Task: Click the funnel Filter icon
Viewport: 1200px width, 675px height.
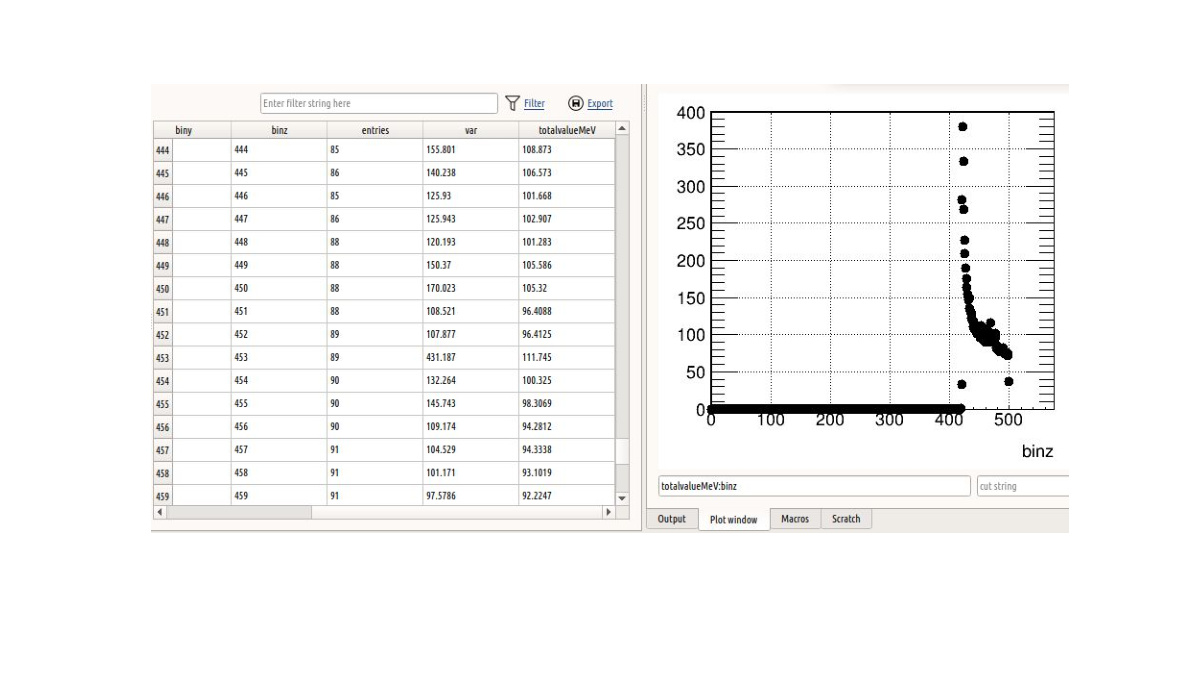Action: point(512,103)
